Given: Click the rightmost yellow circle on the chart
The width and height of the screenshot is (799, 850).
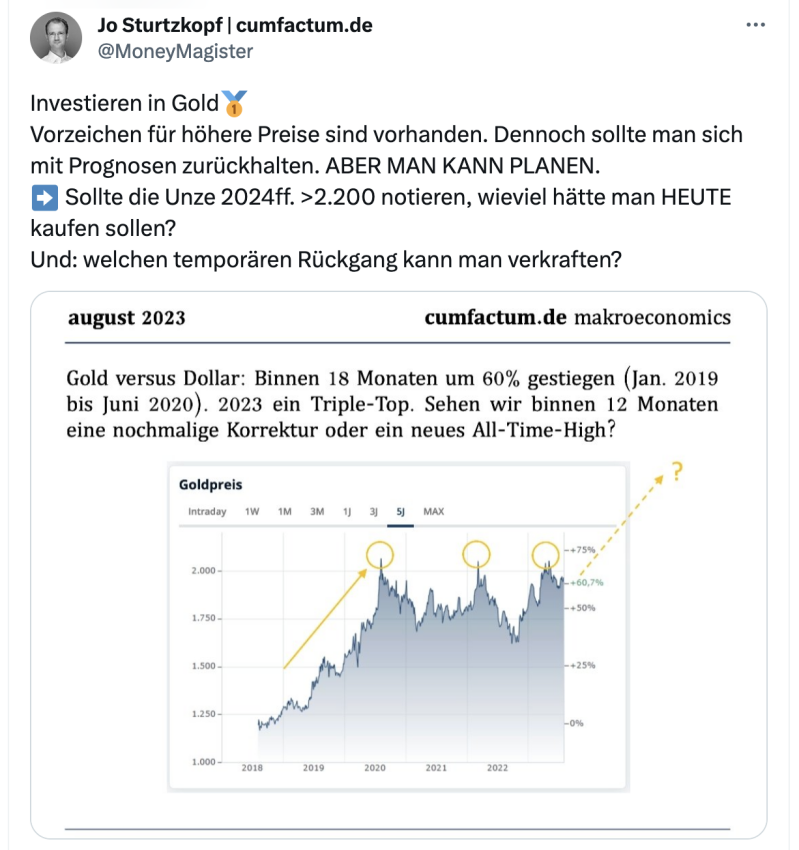Looking at the screenshot, I should pyautogui.click(x=545, y=554).
